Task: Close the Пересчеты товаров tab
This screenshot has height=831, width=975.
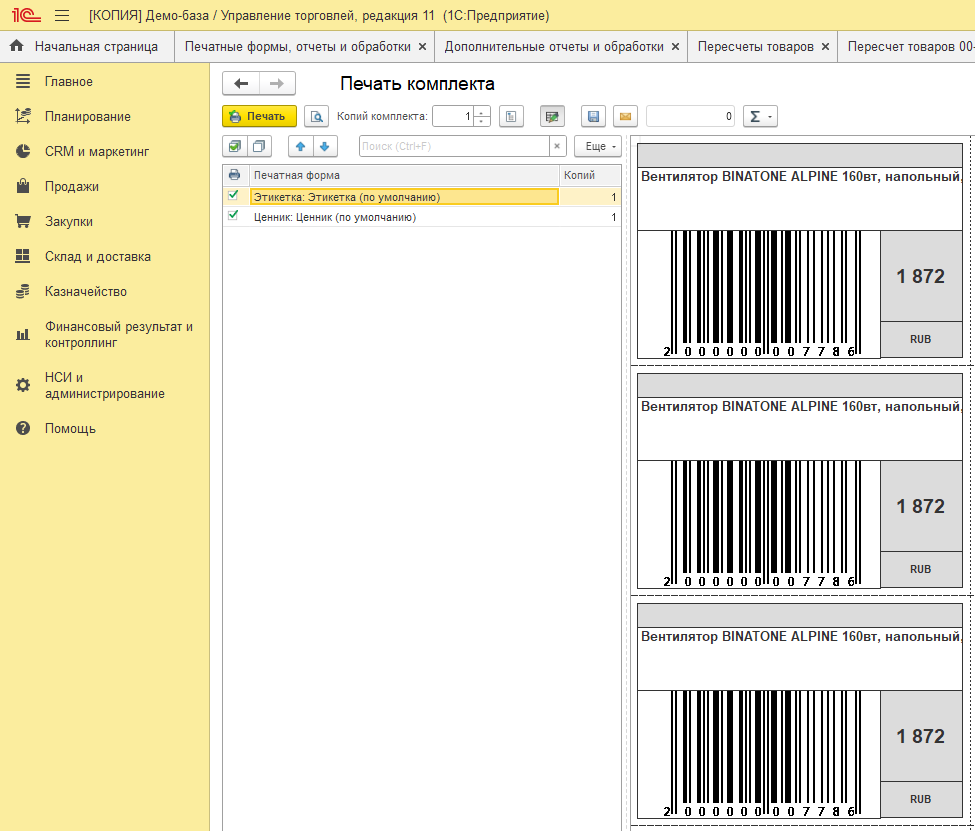Action: tap(825, 47)
